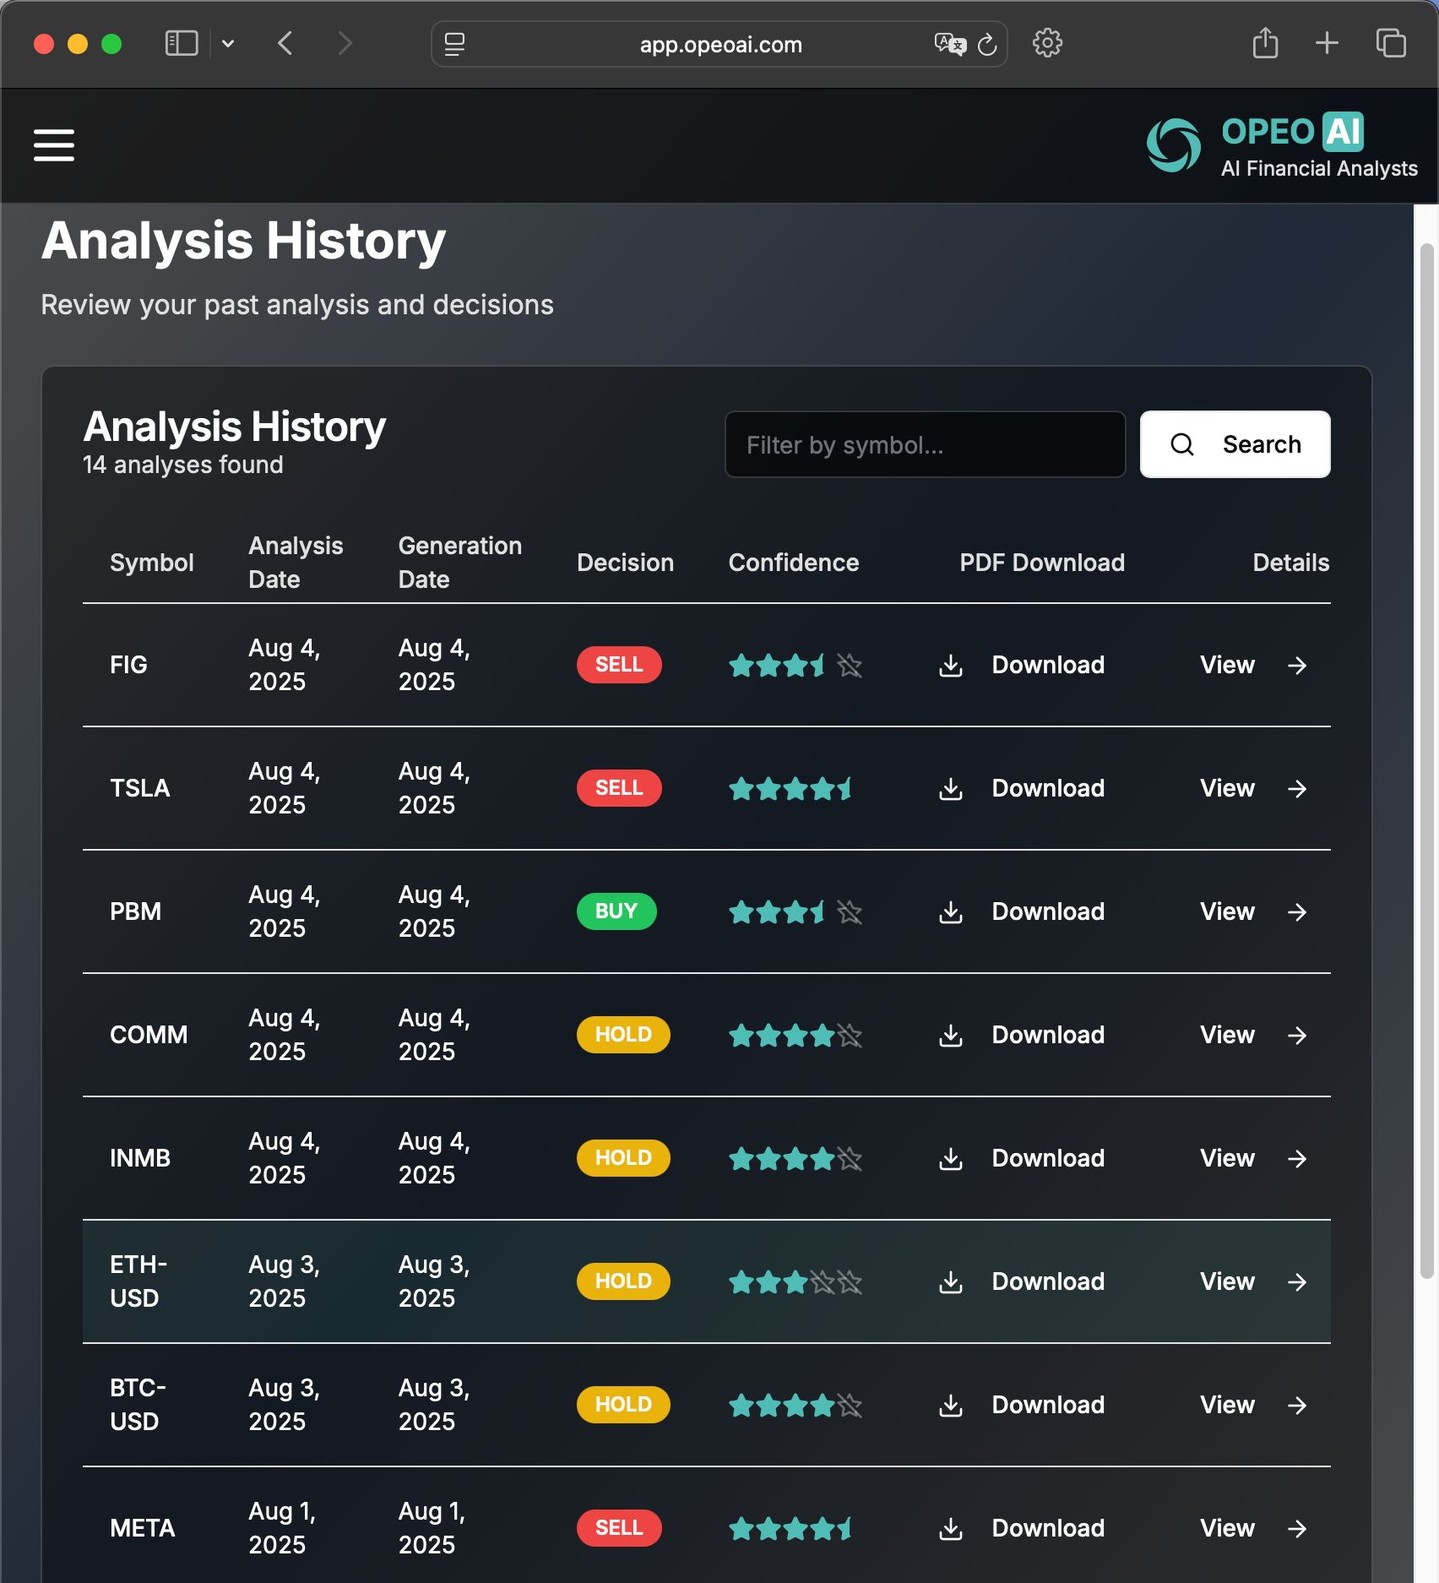Download the TSLA analysis PDF
Screen dimensions: 1439x1583
1021,788
